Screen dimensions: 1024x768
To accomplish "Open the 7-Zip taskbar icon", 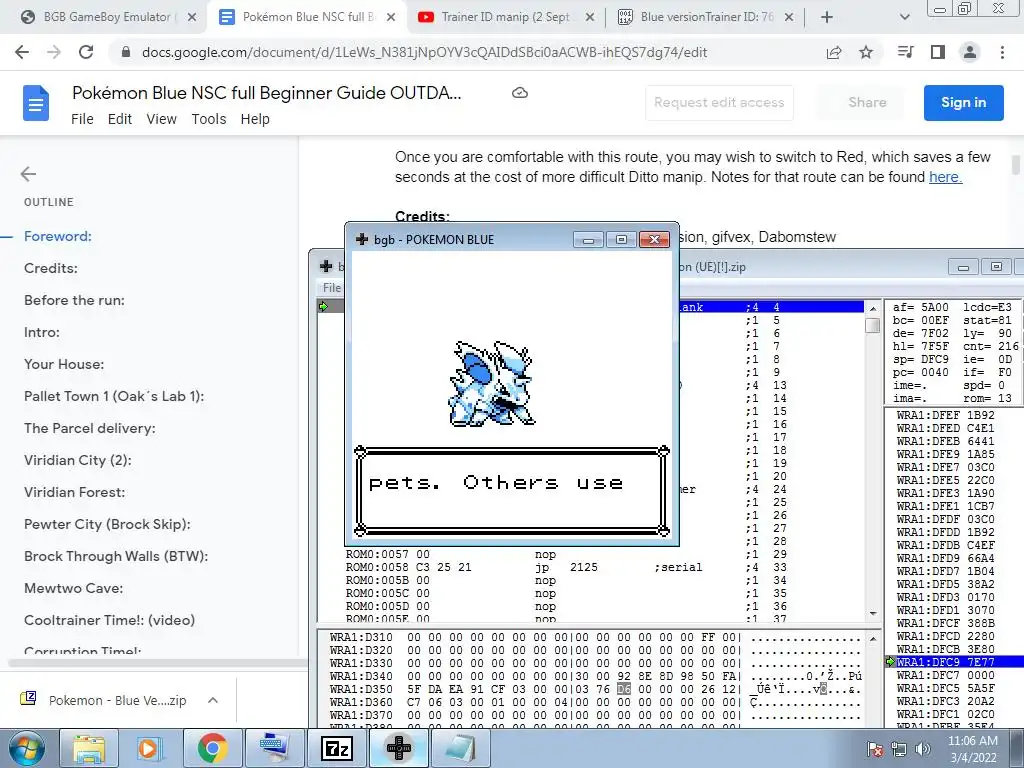I will pos(337,748).
